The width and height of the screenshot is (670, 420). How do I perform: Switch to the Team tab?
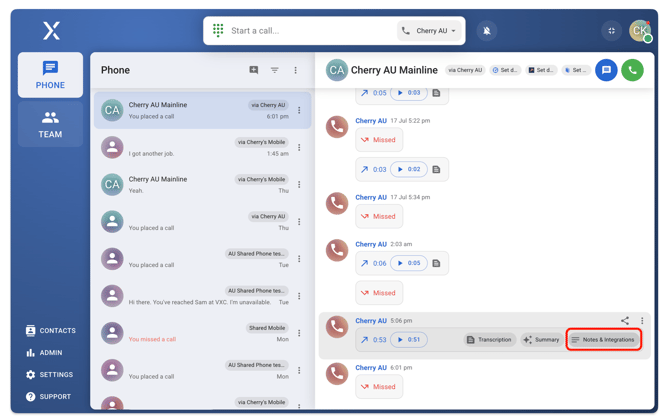(50, 124)
